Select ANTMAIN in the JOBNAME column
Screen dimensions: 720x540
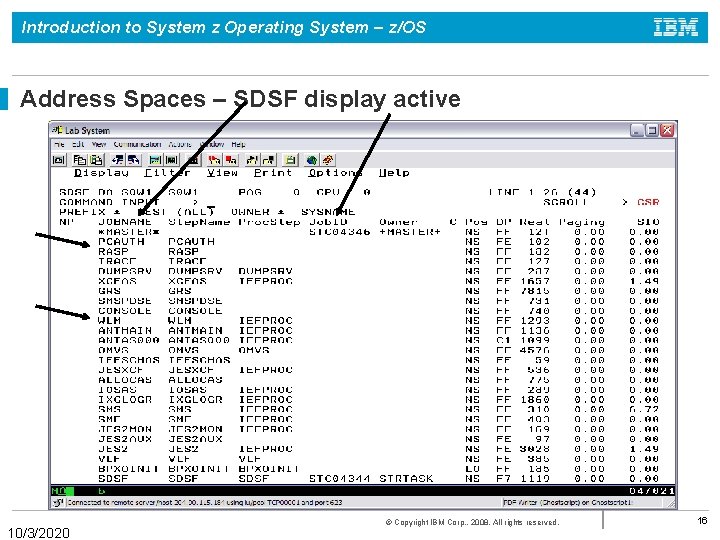(x=125, y=331)
